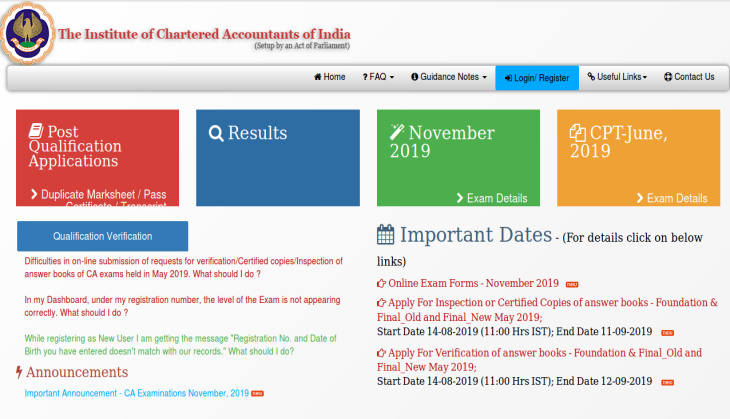Open the Contact Us page
The width and height of the screenshot is (730, 419).
click(x=689, y=77)
